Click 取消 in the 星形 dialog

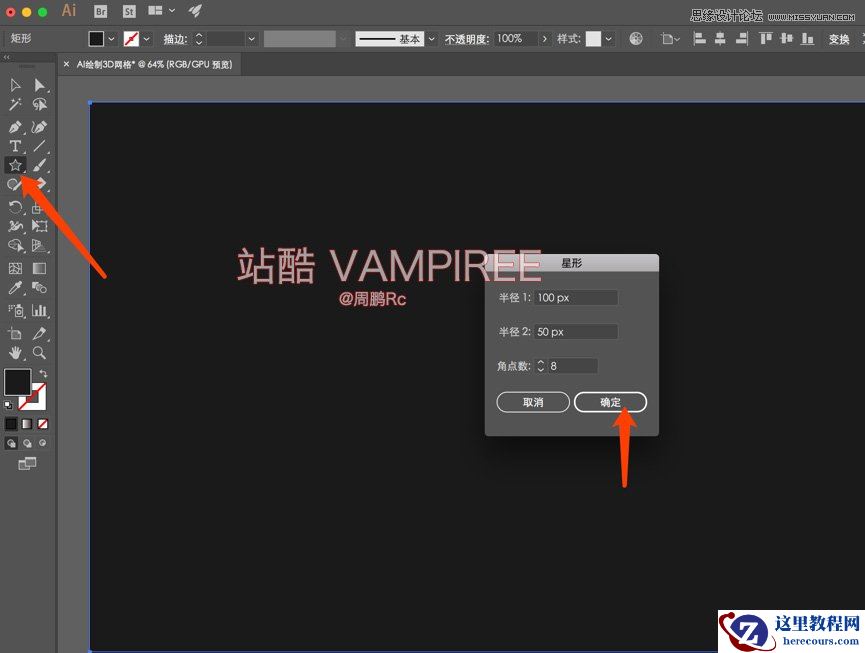coord(533,402)
